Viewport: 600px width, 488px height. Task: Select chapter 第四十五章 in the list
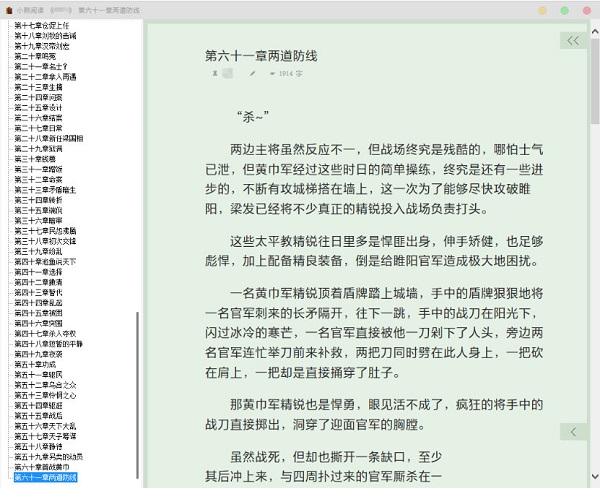pyautogui.click(x=38, y=313)
